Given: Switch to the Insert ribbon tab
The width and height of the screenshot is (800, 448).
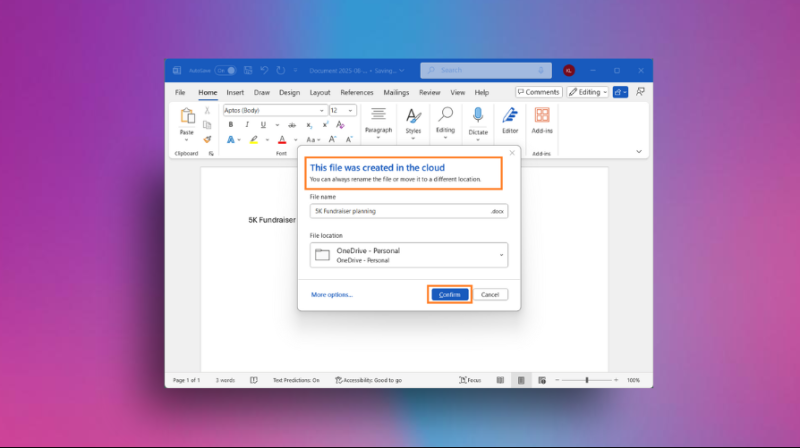Looking at the screenshot, I should click(235, 92).
